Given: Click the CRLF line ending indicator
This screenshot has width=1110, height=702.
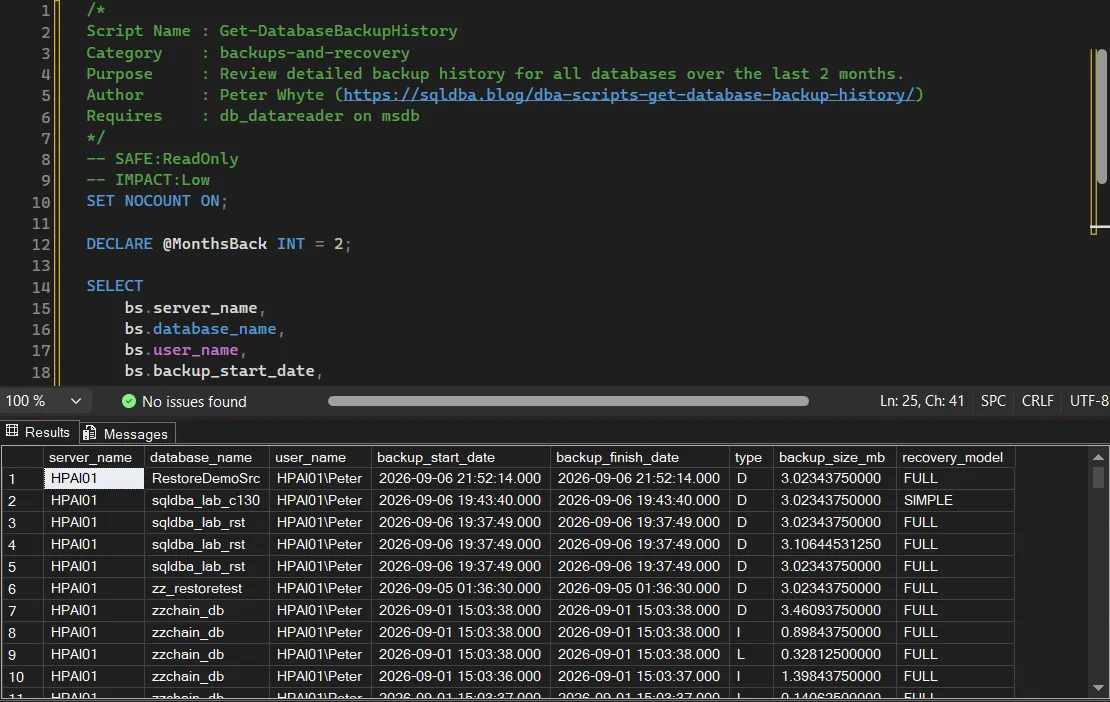Looking at the screenshot, I should click(1037, 401).
